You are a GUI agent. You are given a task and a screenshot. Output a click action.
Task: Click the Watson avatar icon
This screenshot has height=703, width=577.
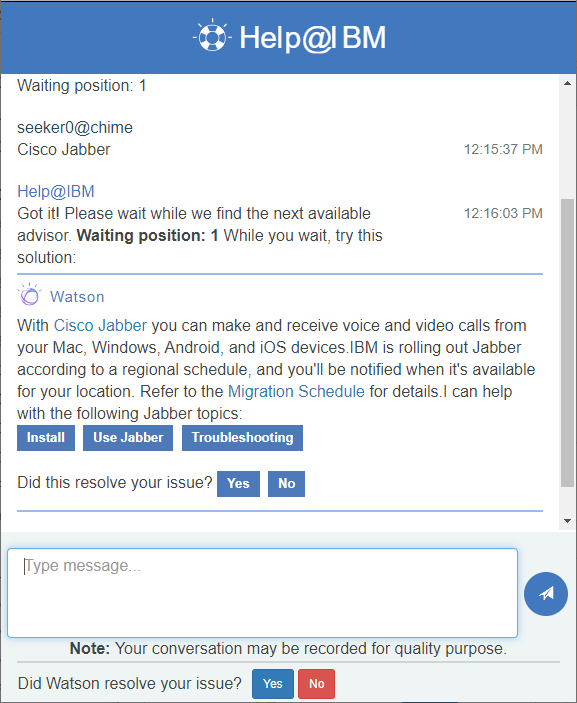(x=30, y=295)
